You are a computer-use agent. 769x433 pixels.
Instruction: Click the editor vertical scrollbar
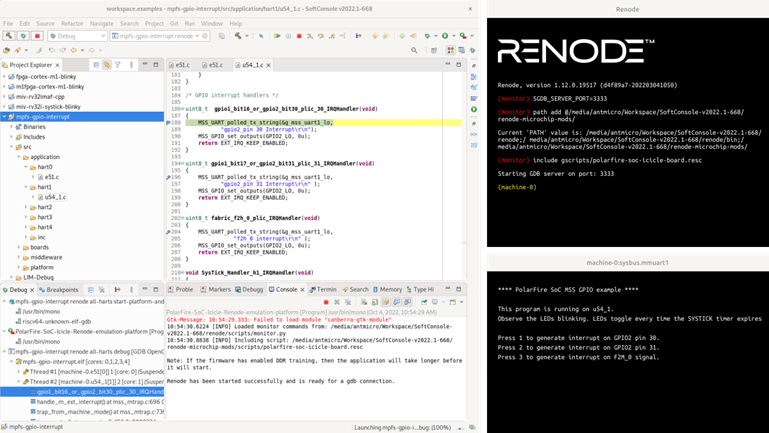(463, 174)
